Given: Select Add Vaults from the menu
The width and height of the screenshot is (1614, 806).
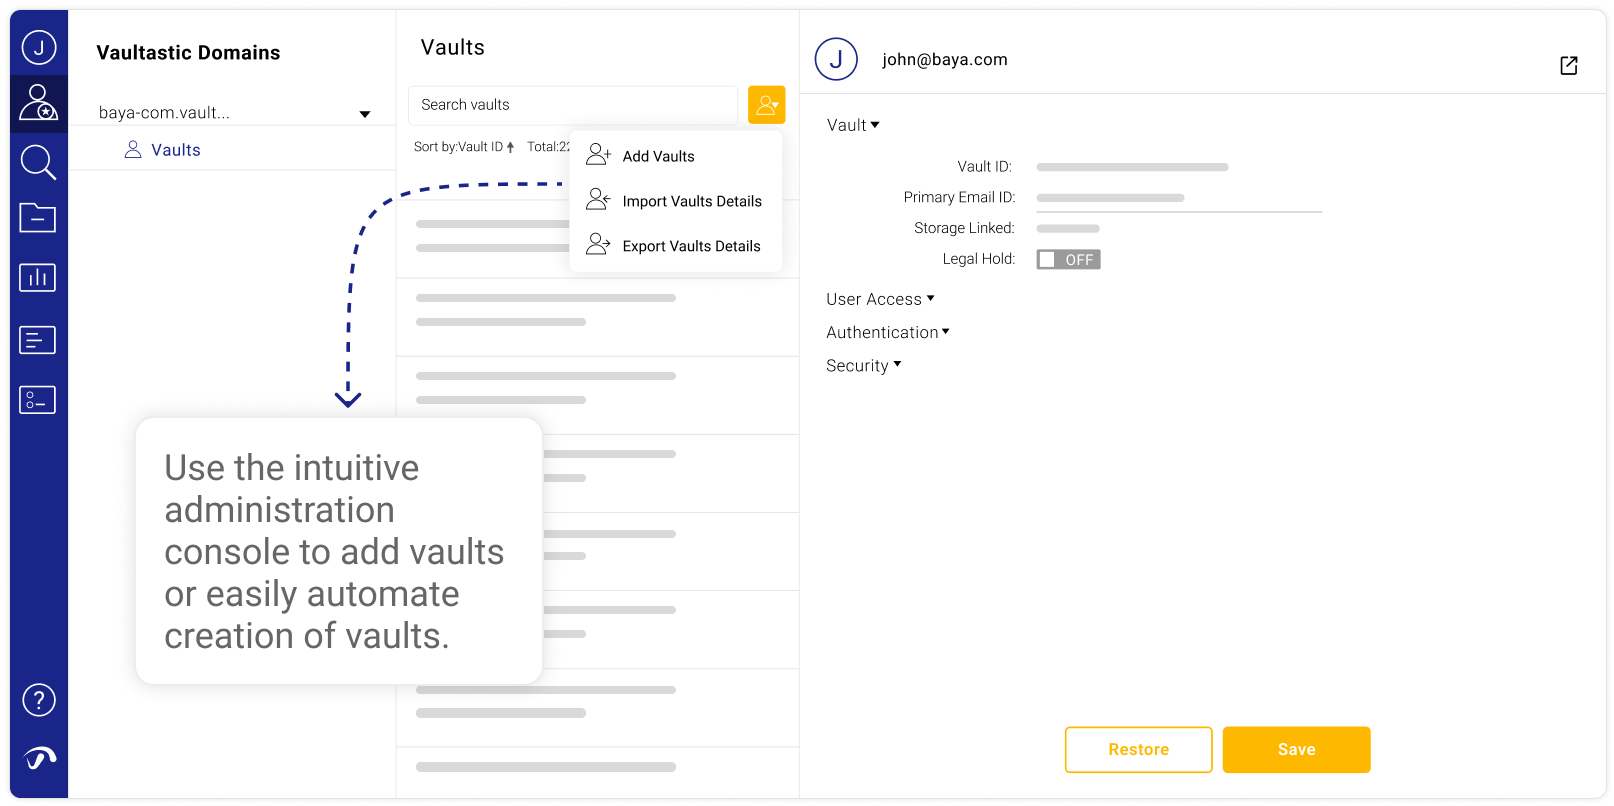Looking at the screenshot, I should 658,156.
